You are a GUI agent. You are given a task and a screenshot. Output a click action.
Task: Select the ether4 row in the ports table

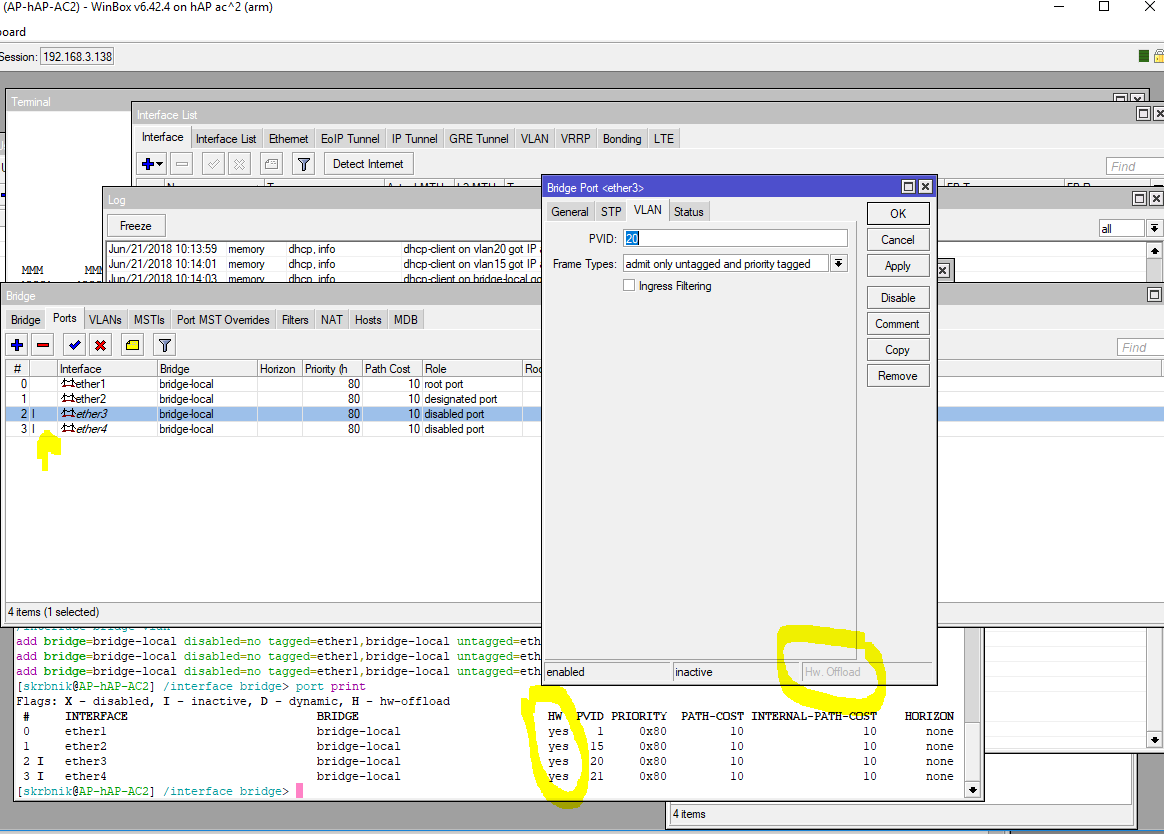pos(90,429)
